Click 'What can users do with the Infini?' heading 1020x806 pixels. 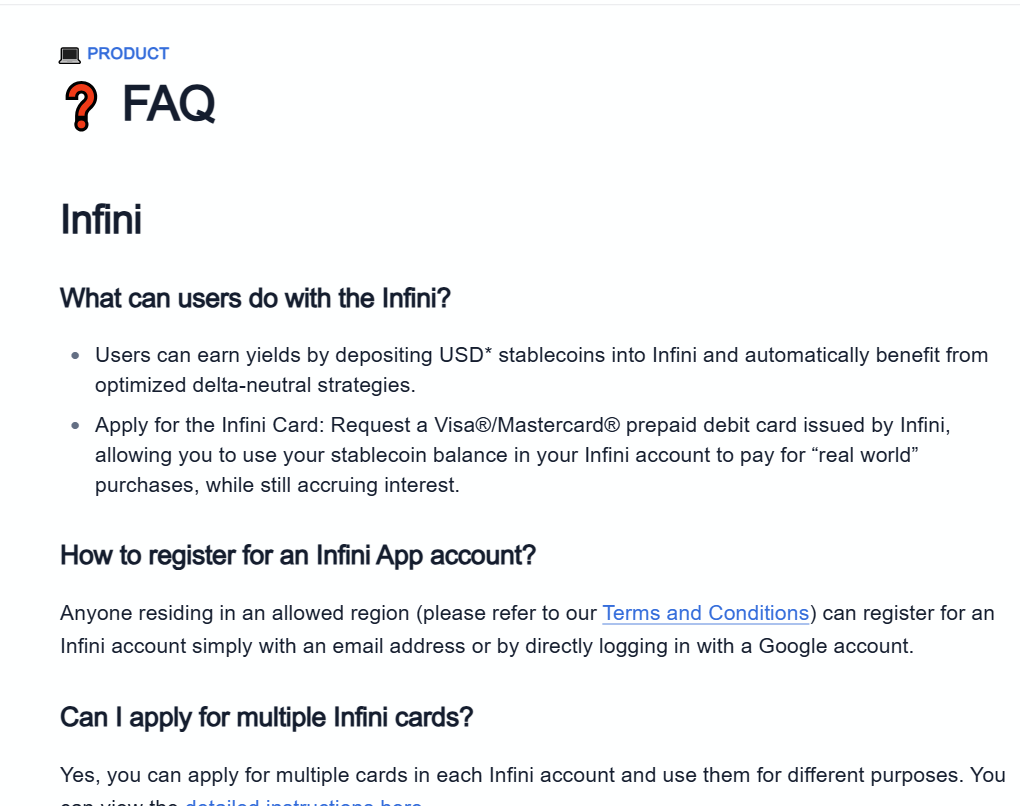255,299
